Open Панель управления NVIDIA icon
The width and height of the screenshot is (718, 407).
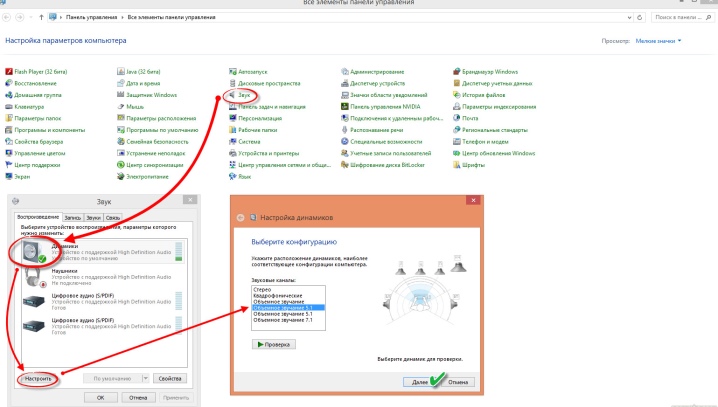(345, 107)
